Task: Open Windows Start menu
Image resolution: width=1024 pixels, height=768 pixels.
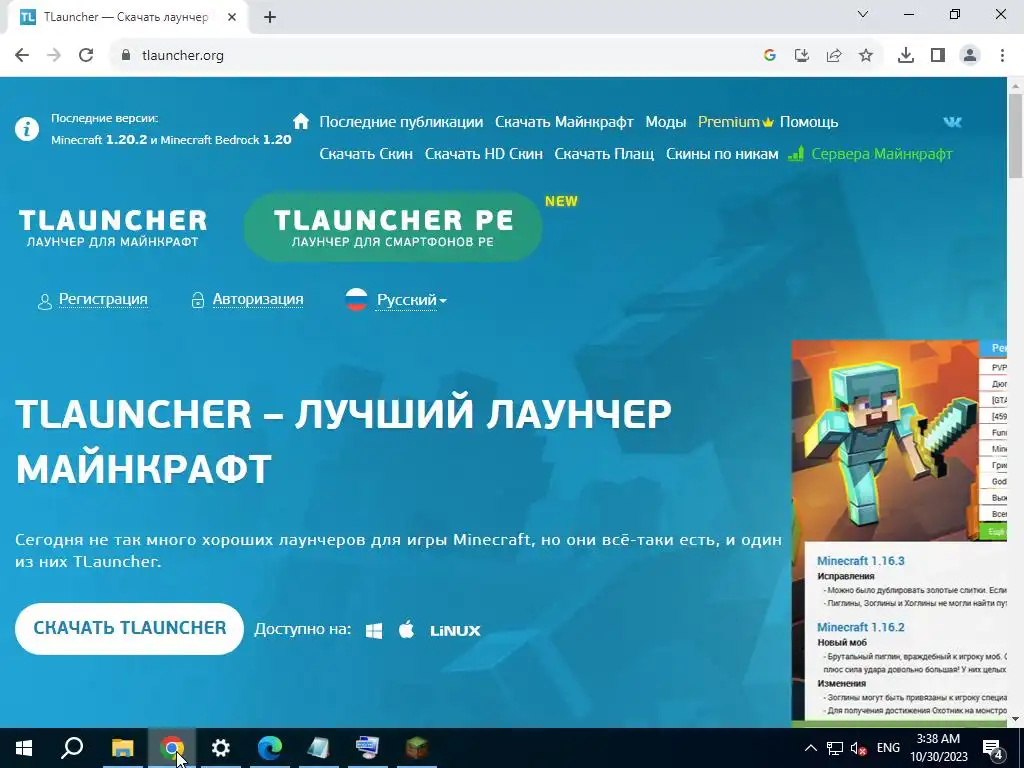Action: click(24, 748)
